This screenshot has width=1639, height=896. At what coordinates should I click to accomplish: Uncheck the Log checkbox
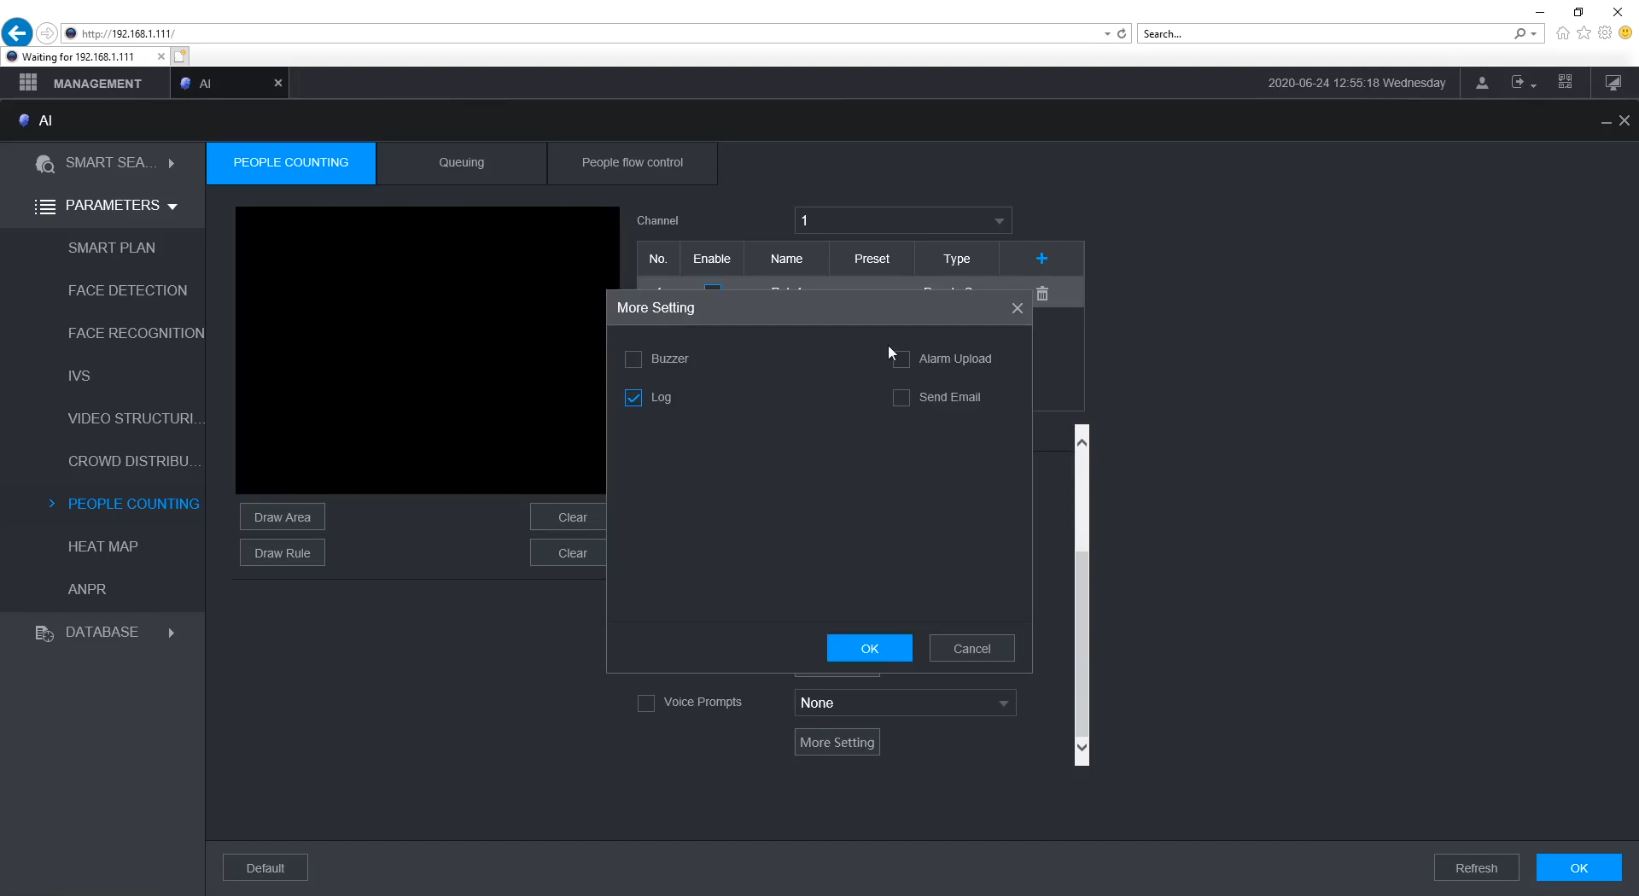pos(633,398)
